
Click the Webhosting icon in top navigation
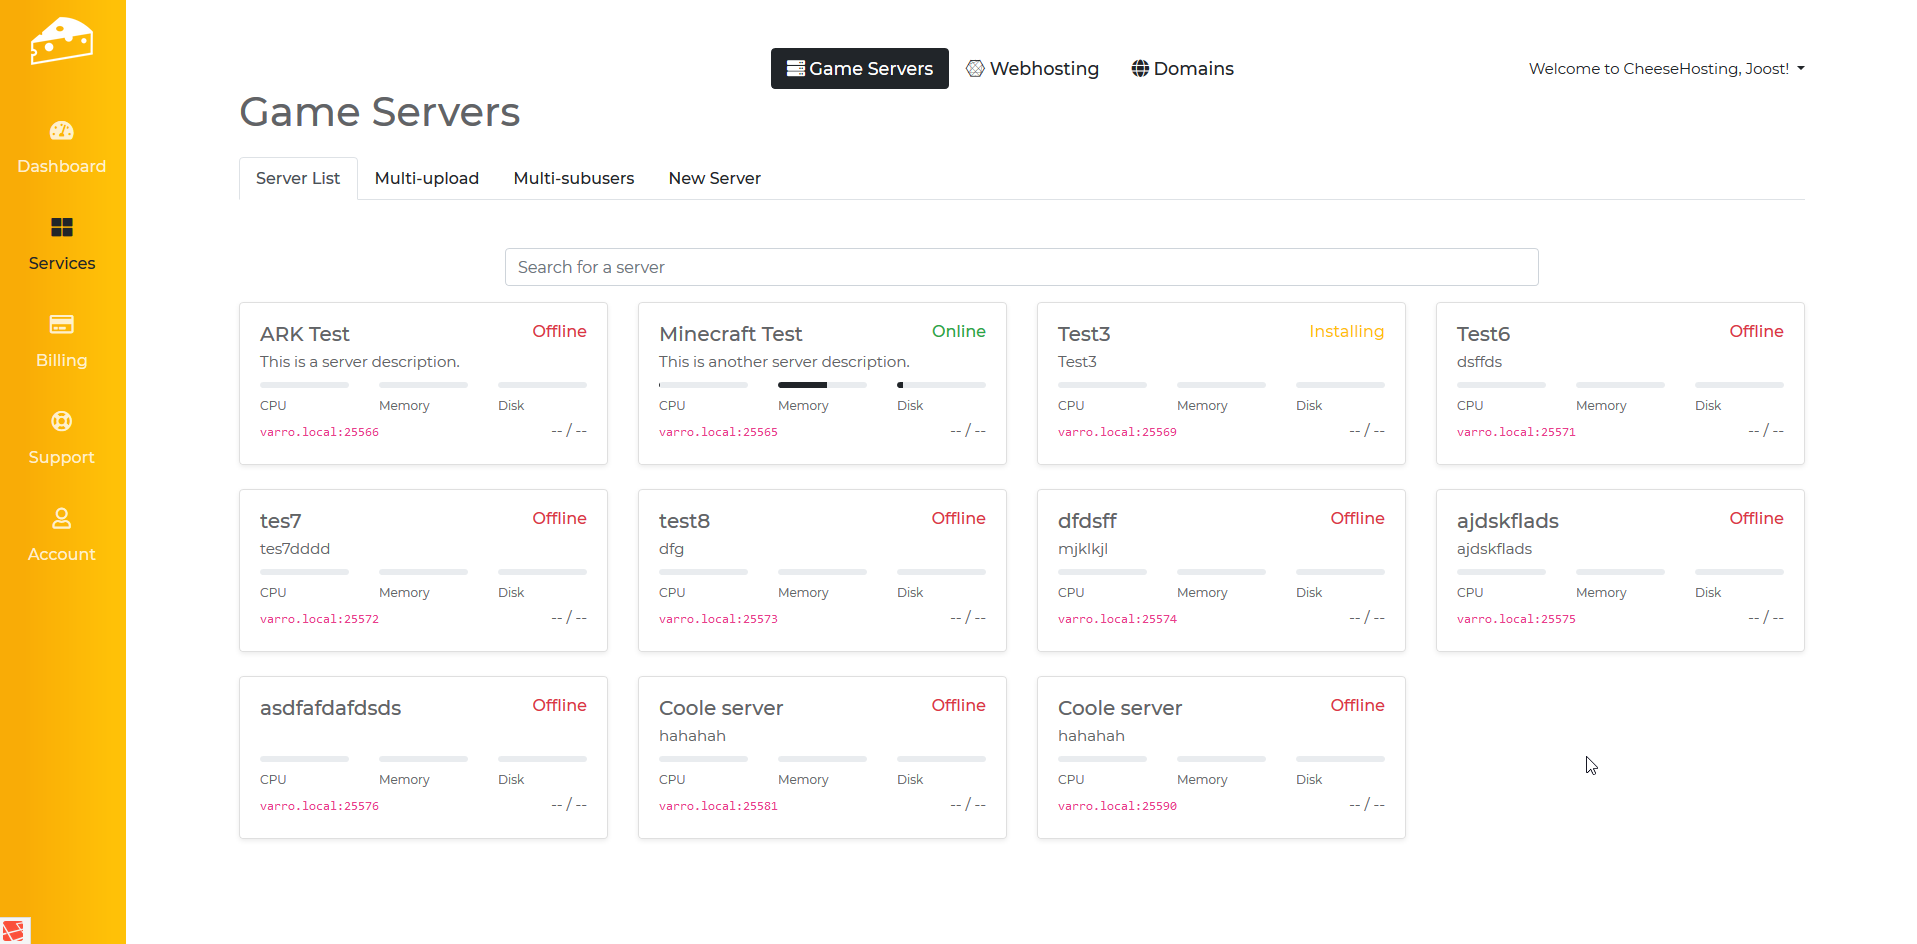pyautogui.click(x=975, y=69)
